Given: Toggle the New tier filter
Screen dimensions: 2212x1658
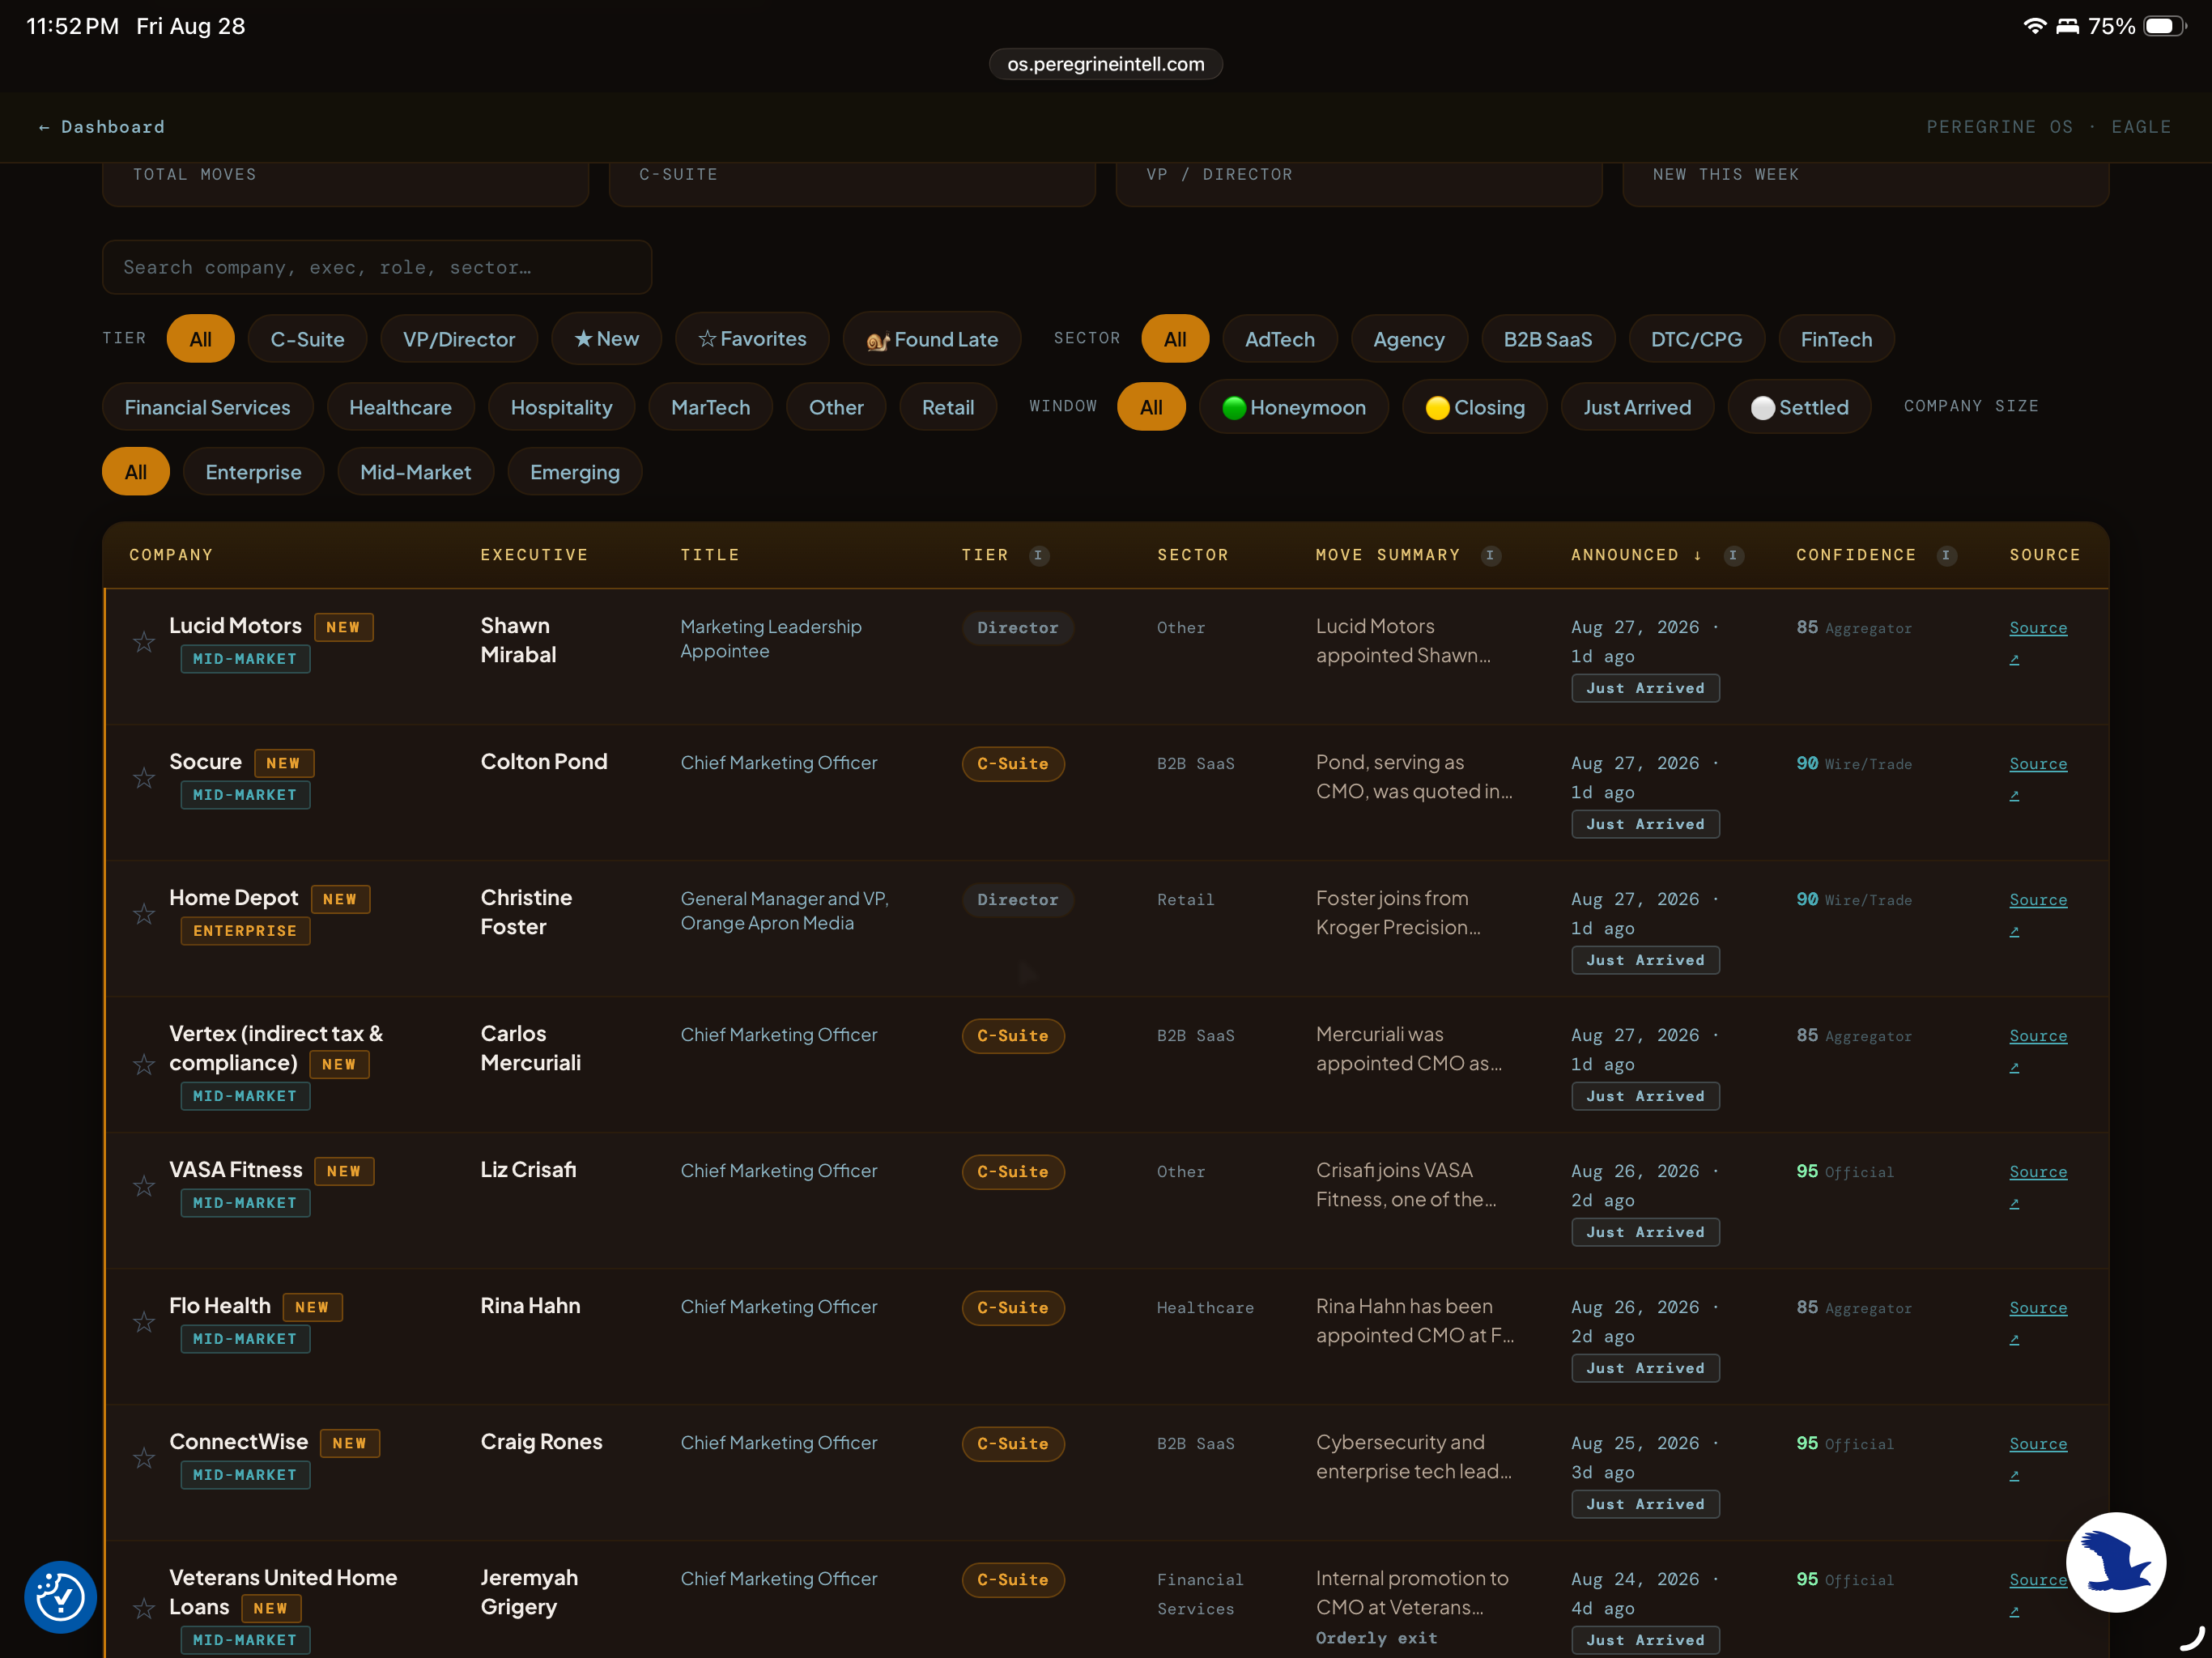Looking at the screenshot, I should click(x=607, y=339).
